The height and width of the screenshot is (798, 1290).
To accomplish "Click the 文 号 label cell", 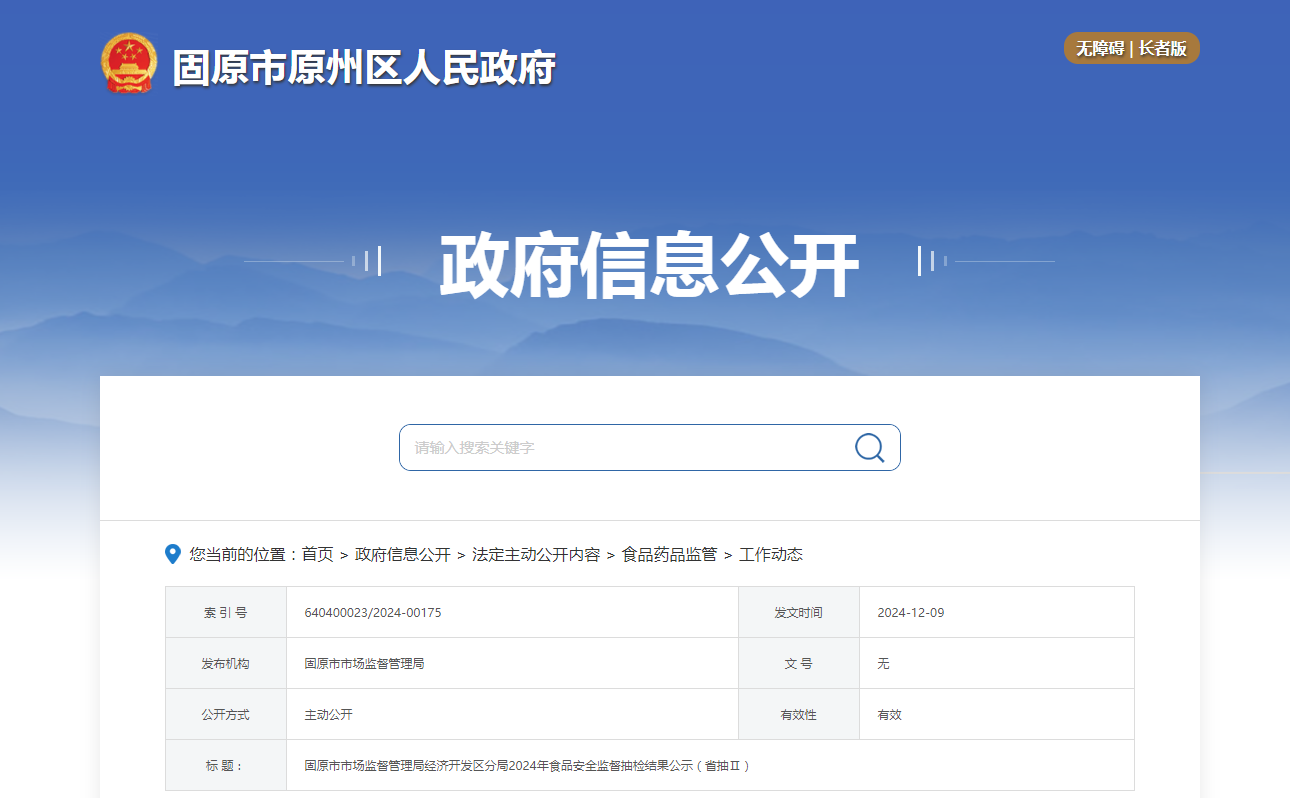I will coord(799,663).
